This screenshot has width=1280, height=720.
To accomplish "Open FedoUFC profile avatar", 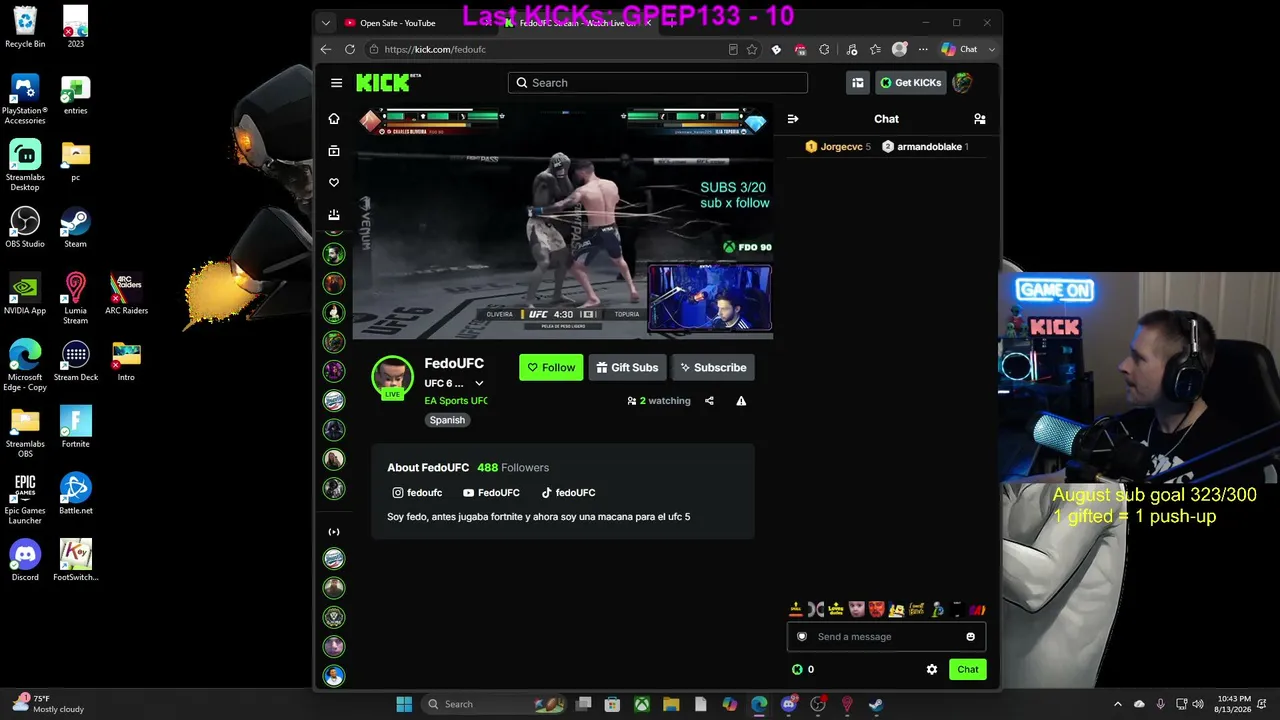I will click(392, 377).
